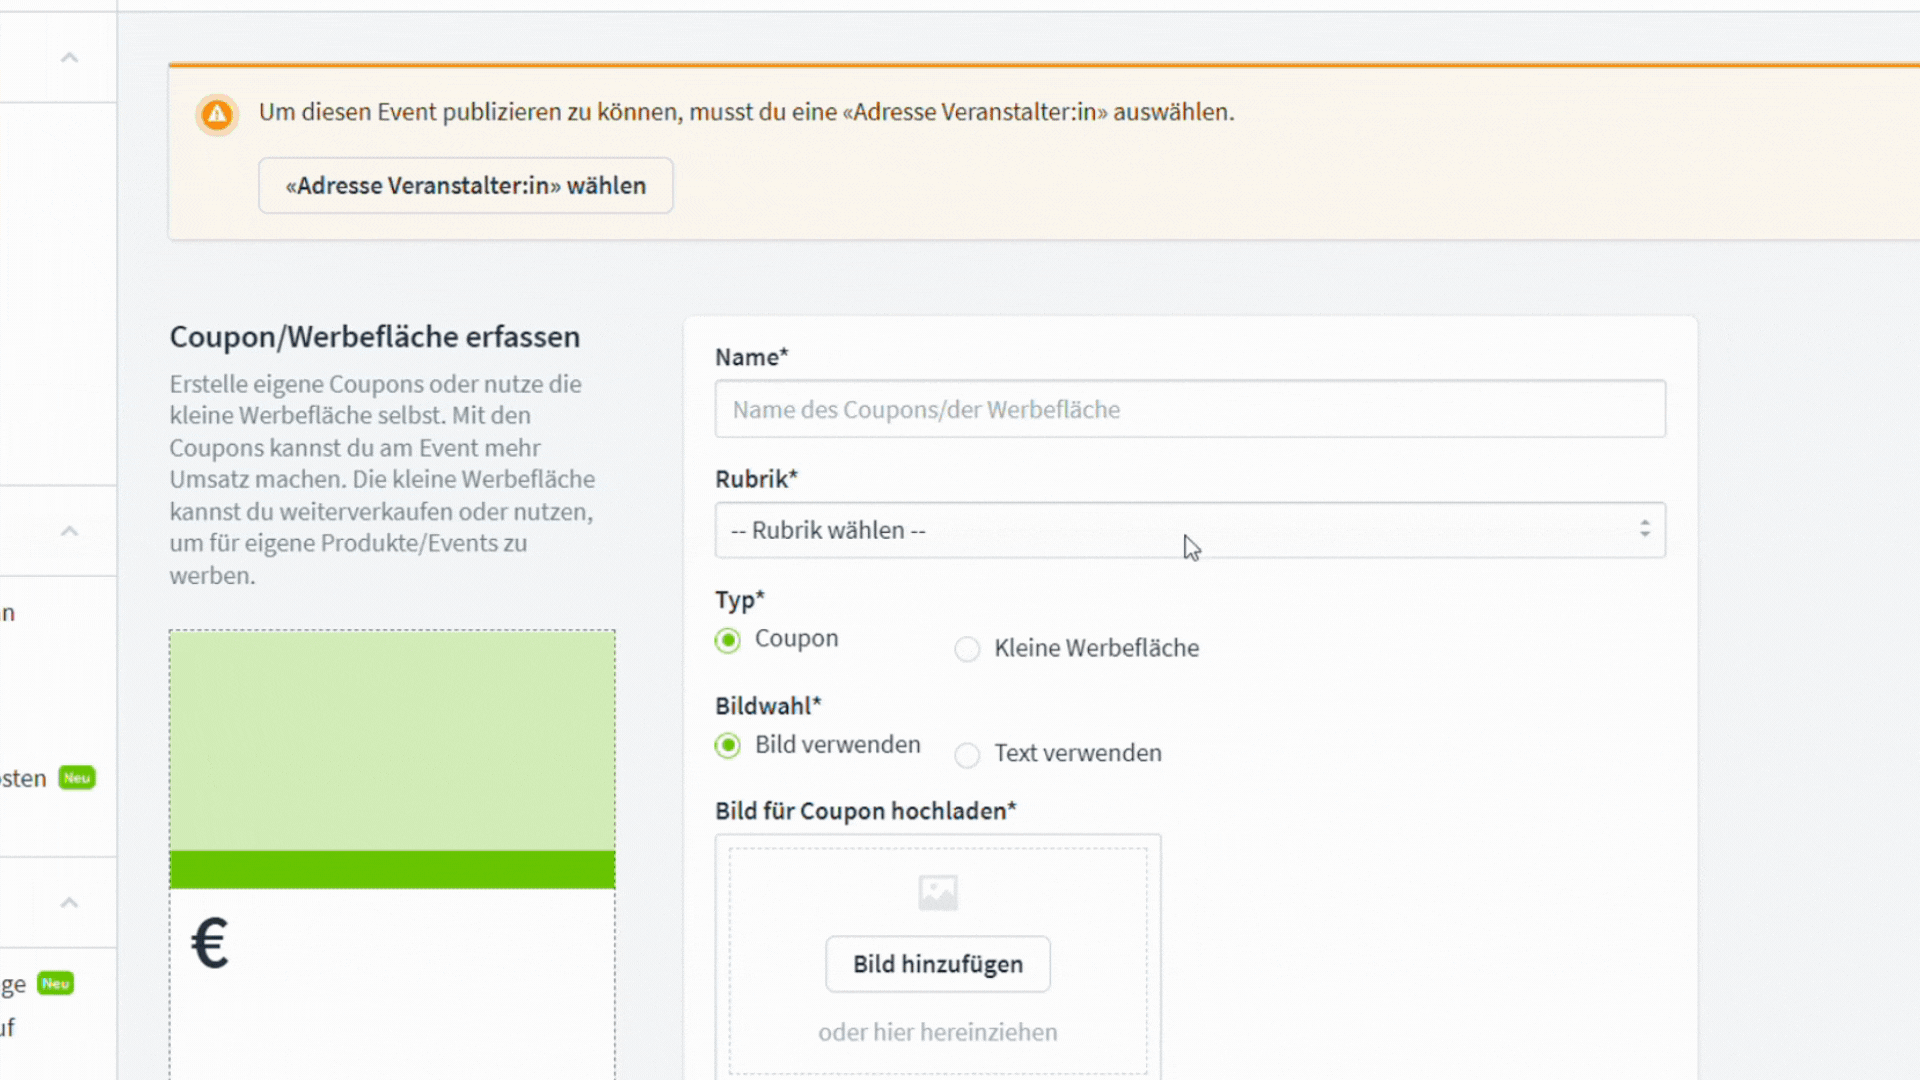Click the light green coupon preview area
1920x1080 pixels.
click(x=392, y=740)
